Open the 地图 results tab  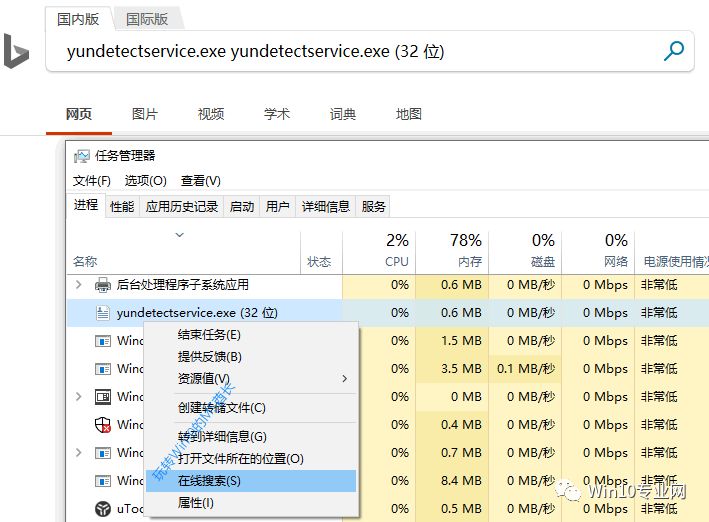(409, 114)
